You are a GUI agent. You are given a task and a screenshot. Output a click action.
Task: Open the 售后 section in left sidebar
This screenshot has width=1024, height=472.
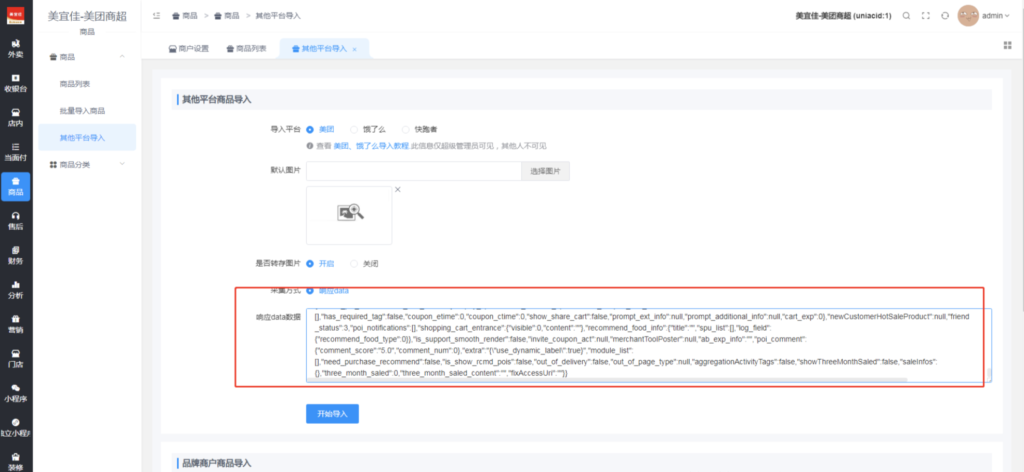[16, 221]
